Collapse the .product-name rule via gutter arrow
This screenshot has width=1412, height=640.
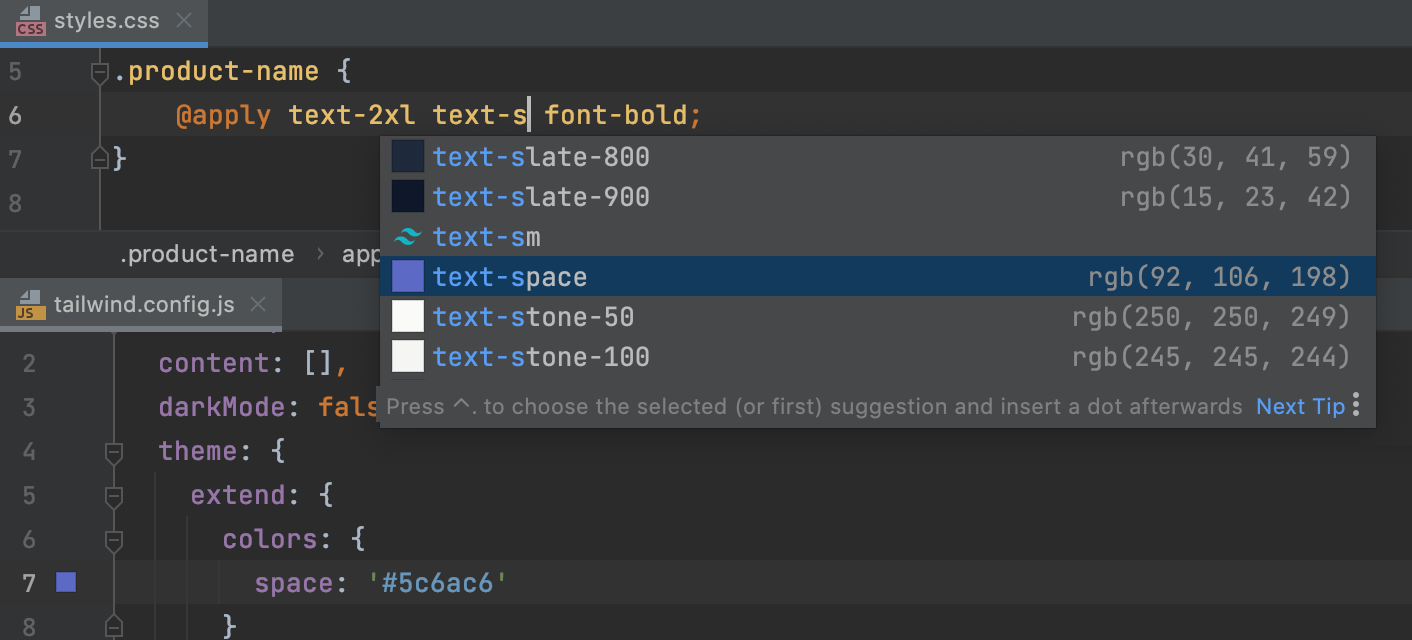click(100, 70)
